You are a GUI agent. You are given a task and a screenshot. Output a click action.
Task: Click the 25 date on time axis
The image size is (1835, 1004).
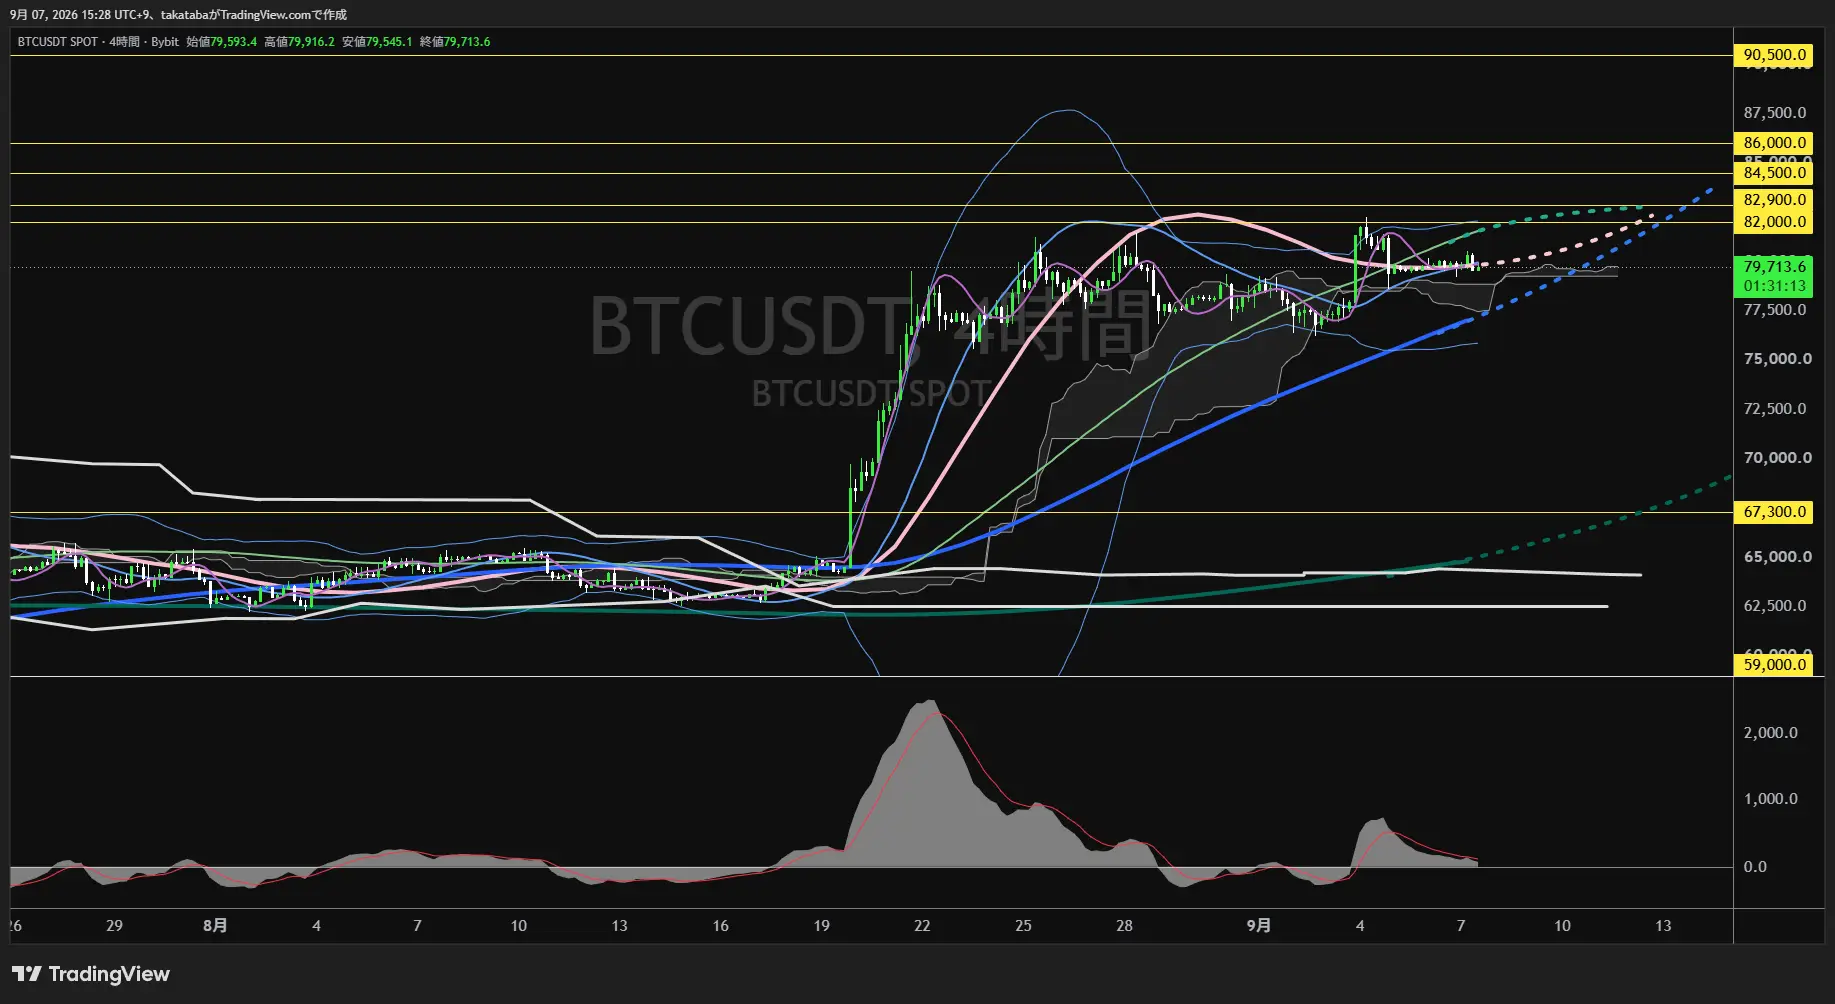1023,926
